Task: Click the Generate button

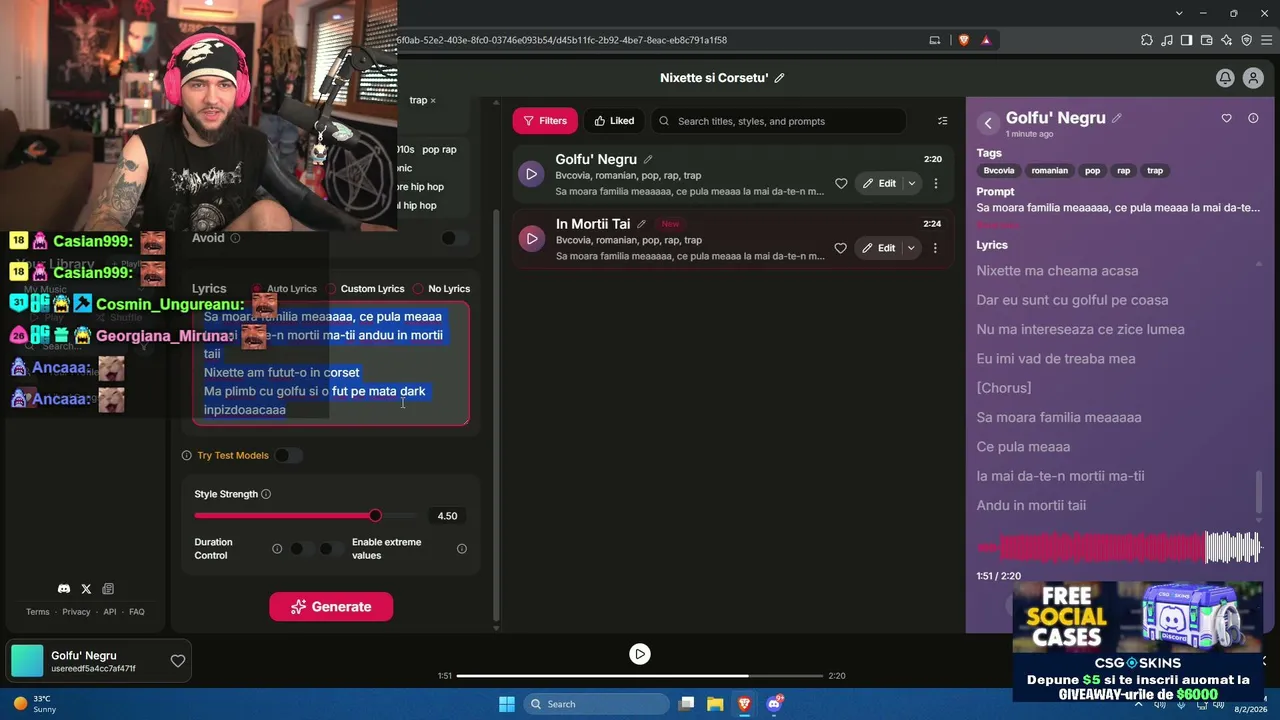Action: tap(331, 607)
